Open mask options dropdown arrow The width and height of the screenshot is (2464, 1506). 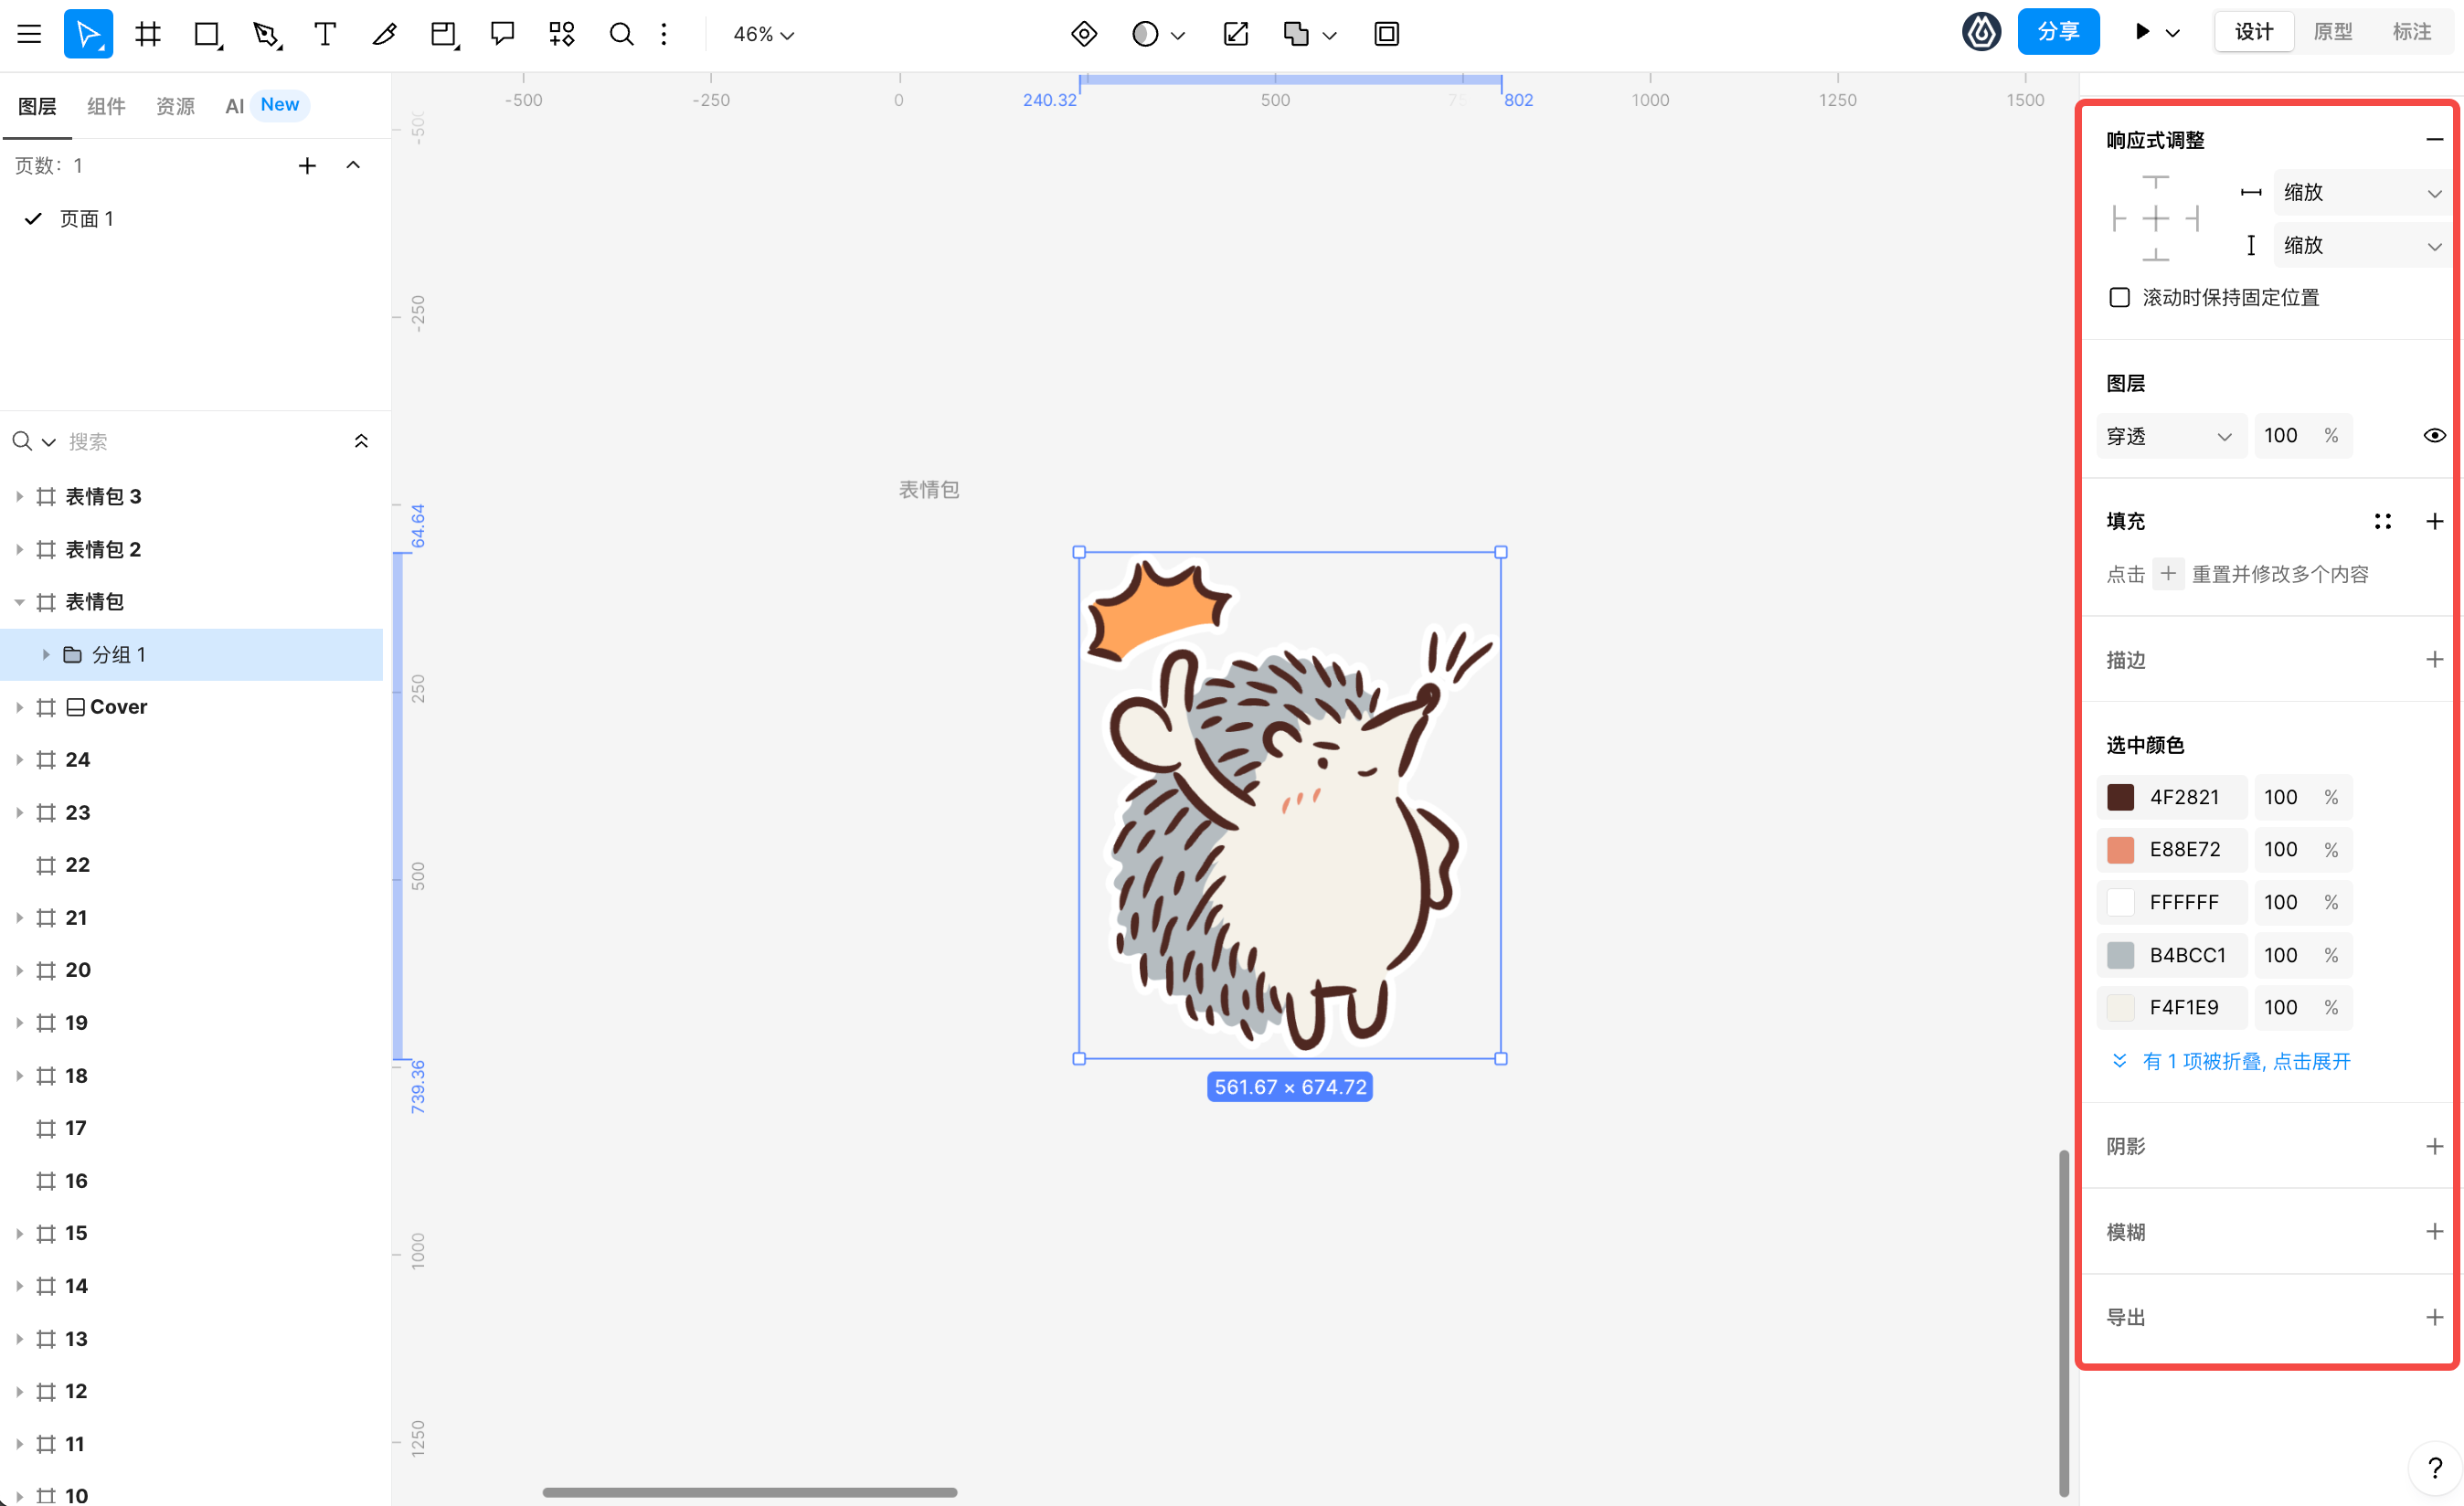coord(1177,35)
